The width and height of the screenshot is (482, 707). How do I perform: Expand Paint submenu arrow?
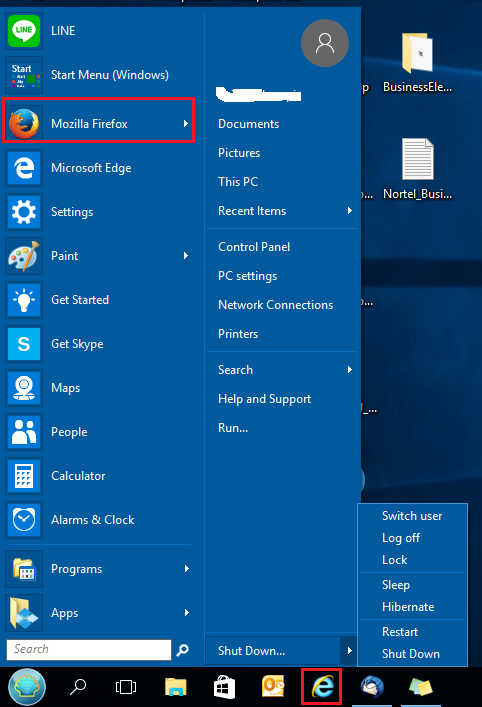click(186, 256)
